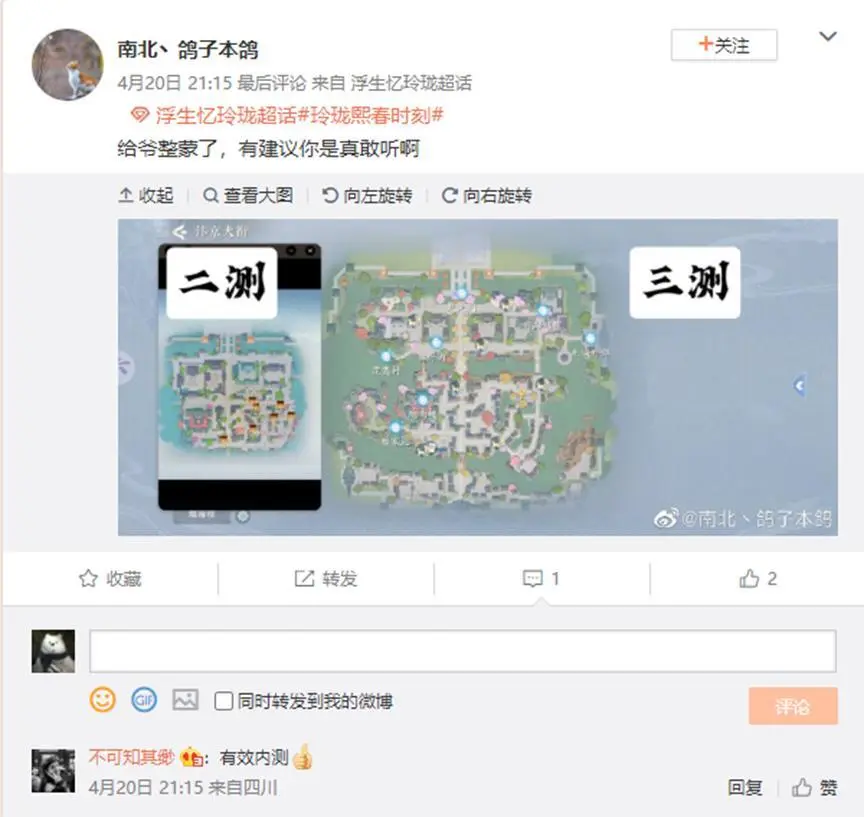Rotate image right with 向右旋转
Viewport: 864px width, 817px height.
(487, 196)
